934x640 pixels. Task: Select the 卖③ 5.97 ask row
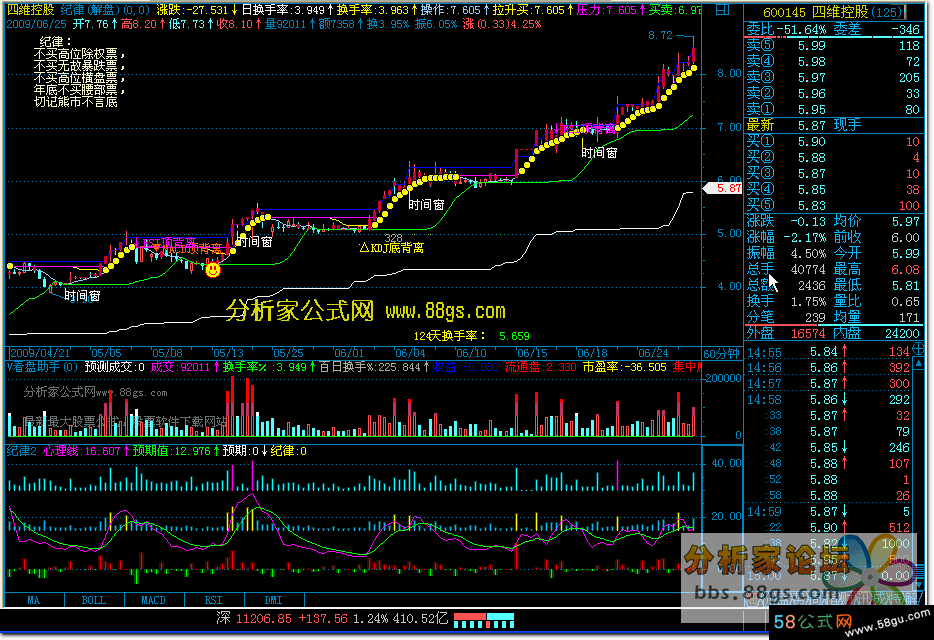pyautogui.click(x=833, y=77)
